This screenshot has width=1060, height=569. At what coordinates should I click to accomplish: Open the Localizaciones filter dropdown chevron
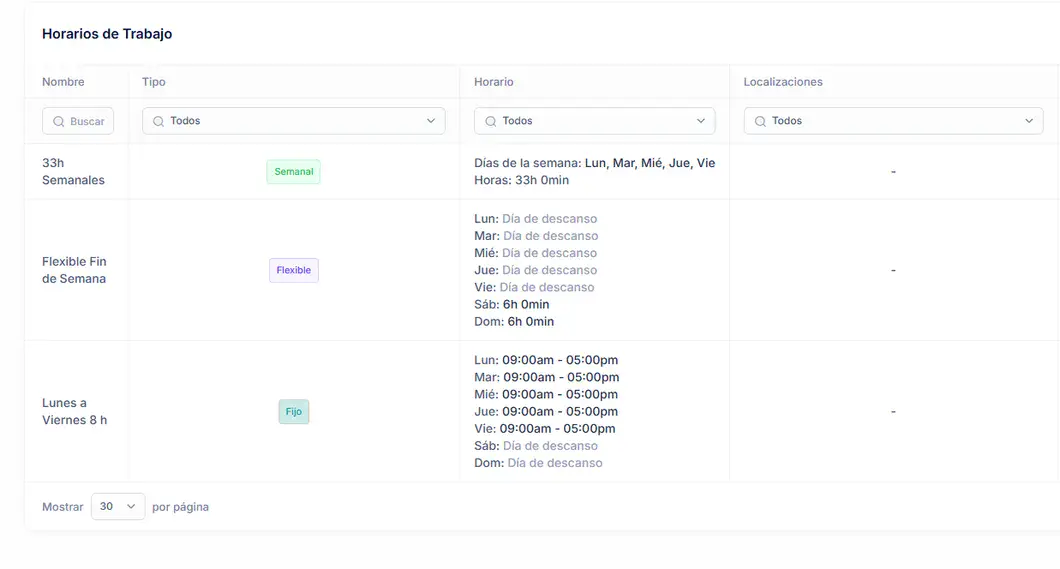pyautogui.click(x=1029, y=121)
